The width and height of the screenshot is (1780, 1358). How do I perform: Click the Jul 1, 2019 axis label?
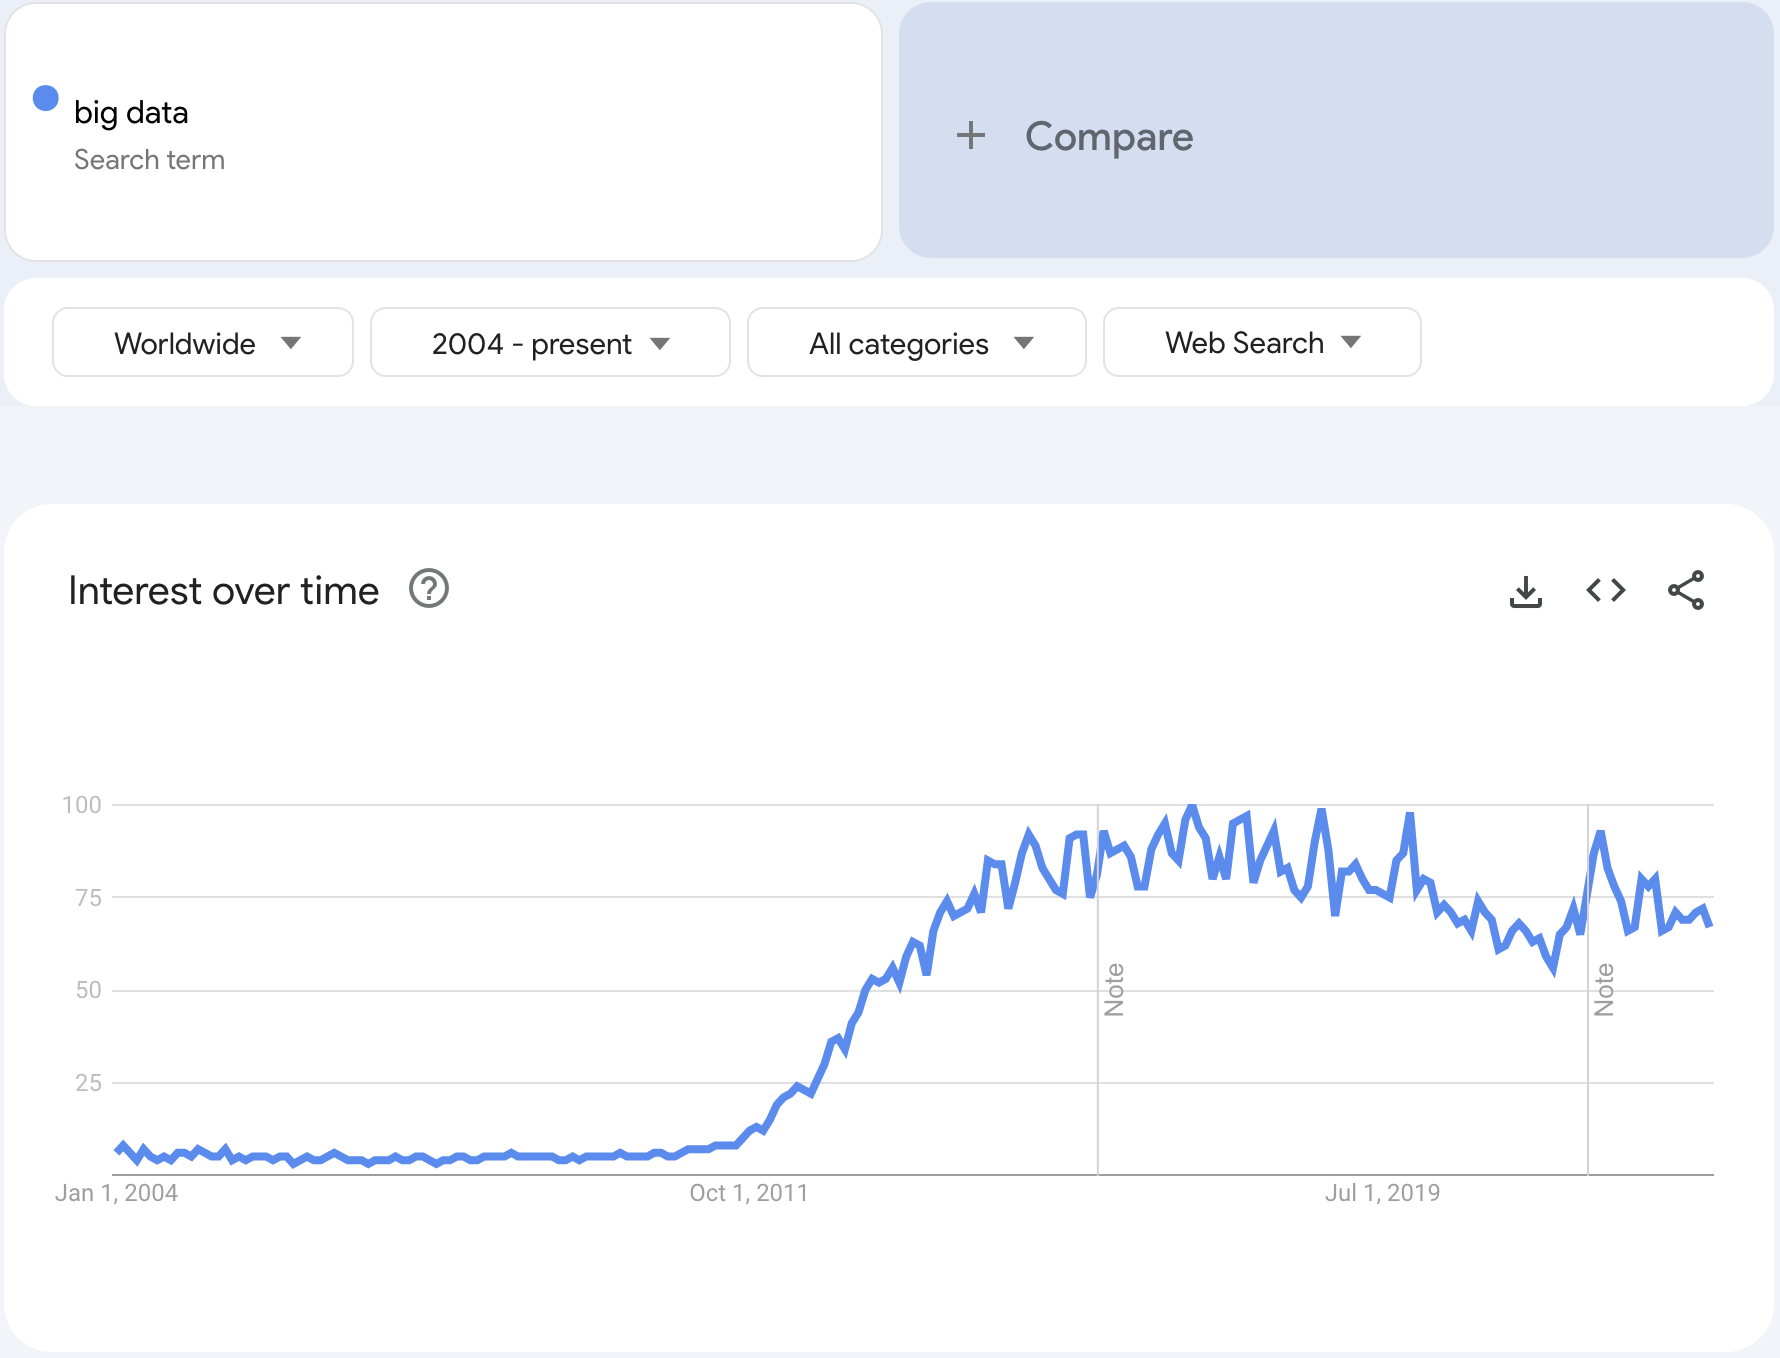point(1382,1193)
